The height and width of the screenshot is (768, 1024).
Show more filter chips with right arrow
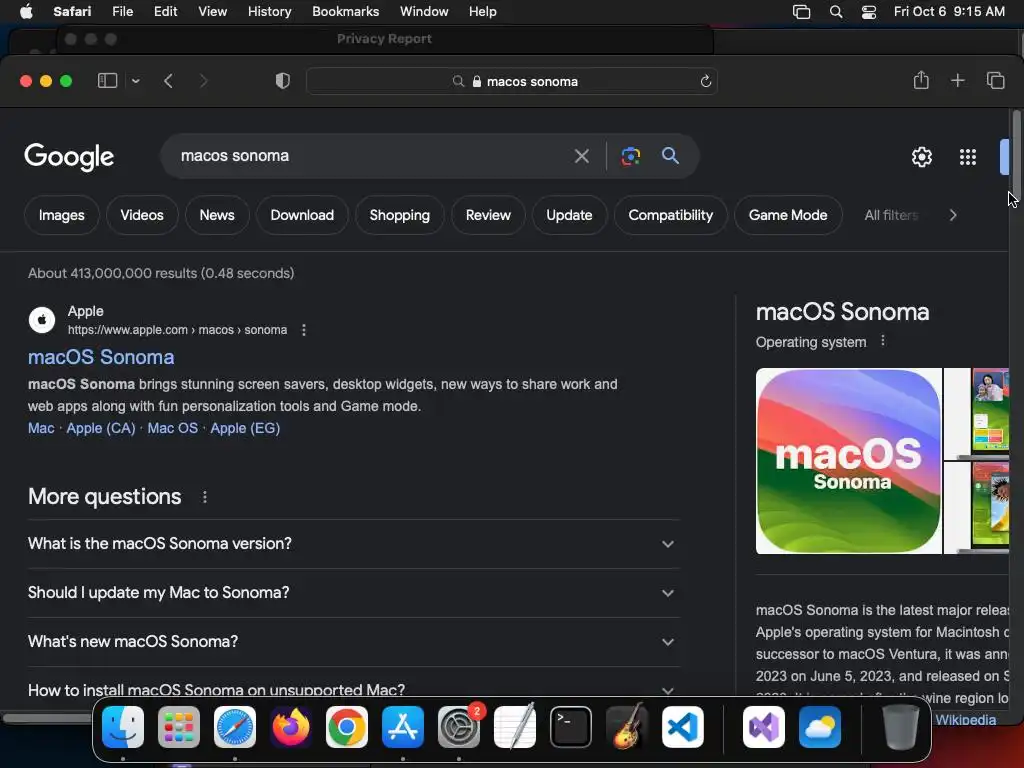(x=953, y=215)
